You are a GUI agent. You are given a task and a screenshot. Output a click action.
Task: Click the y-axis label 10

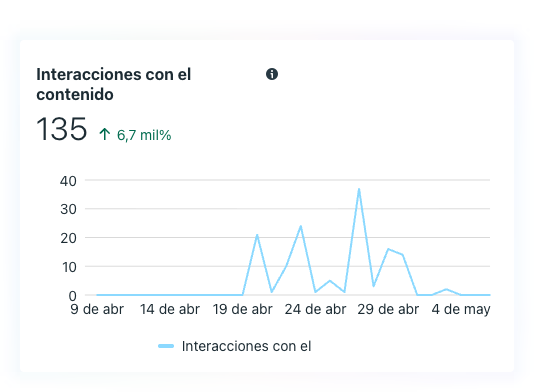coord(69,267)
